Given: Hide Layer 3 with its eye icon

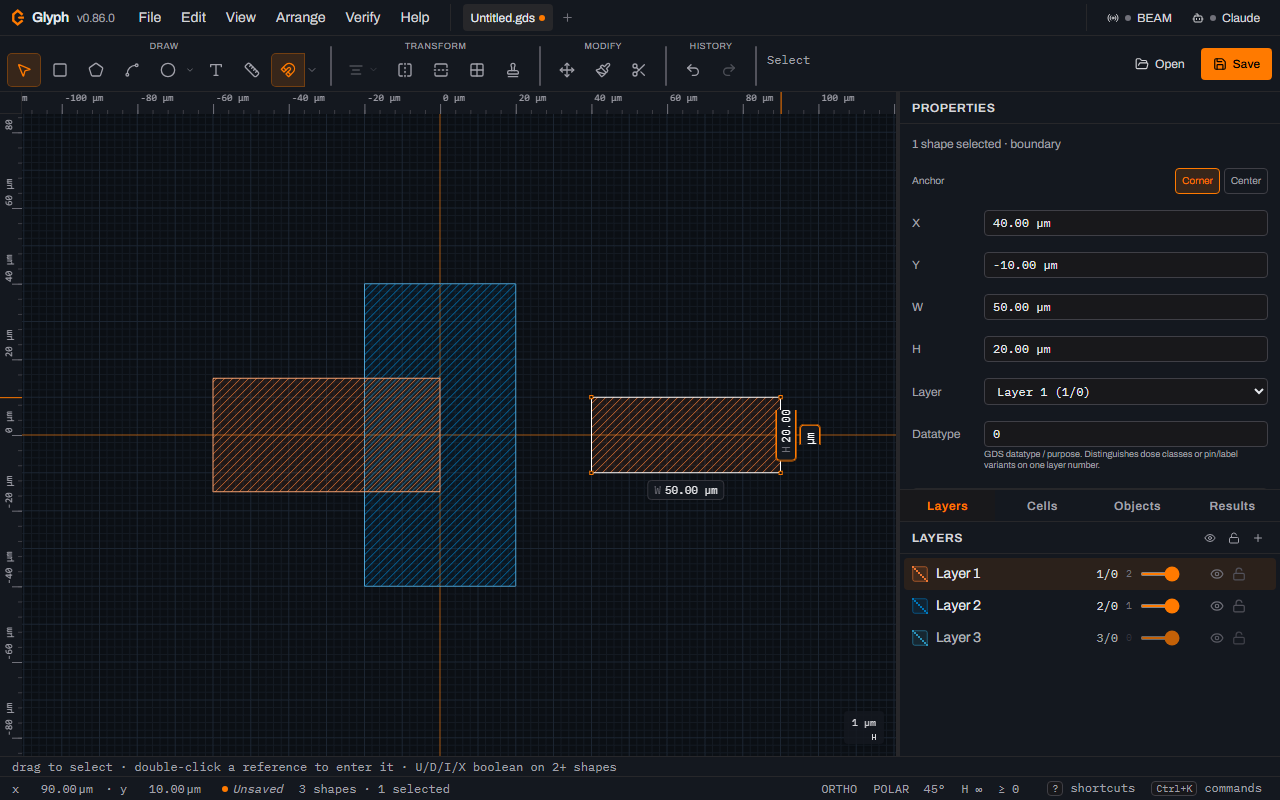Looking at the screenshot, I should click(1217, 638).
